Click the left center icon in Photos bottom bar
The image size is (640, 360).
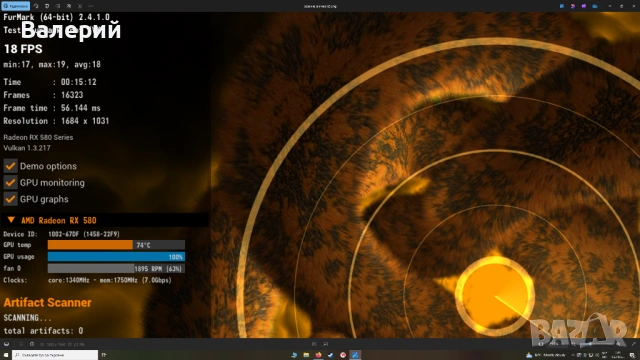point(314,344)
